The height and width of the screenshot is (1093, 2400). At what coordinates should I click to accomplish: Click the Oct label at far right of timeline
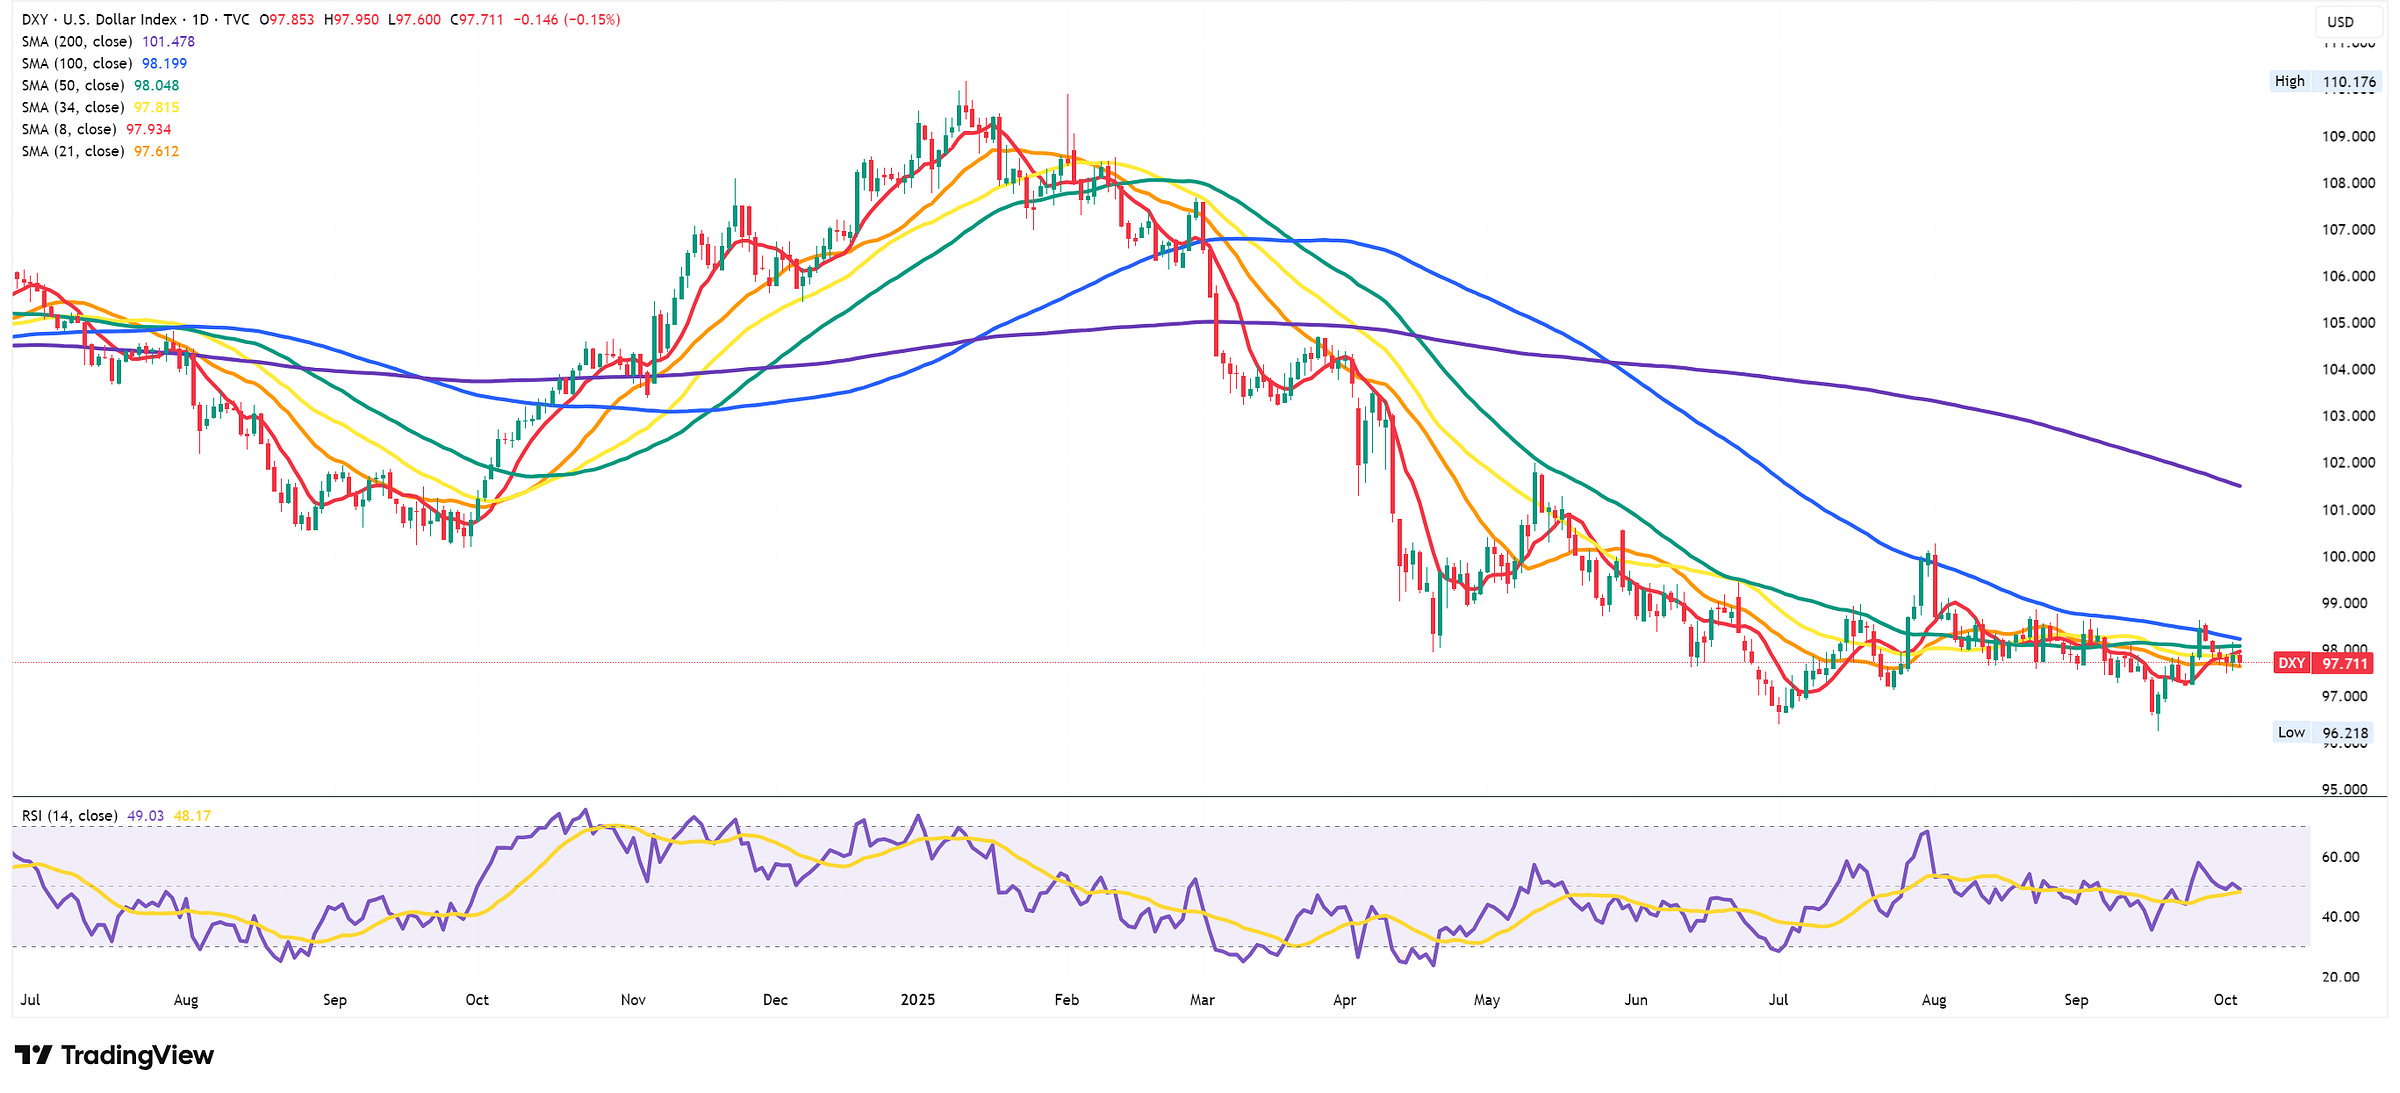click(x=2225, y=999)
